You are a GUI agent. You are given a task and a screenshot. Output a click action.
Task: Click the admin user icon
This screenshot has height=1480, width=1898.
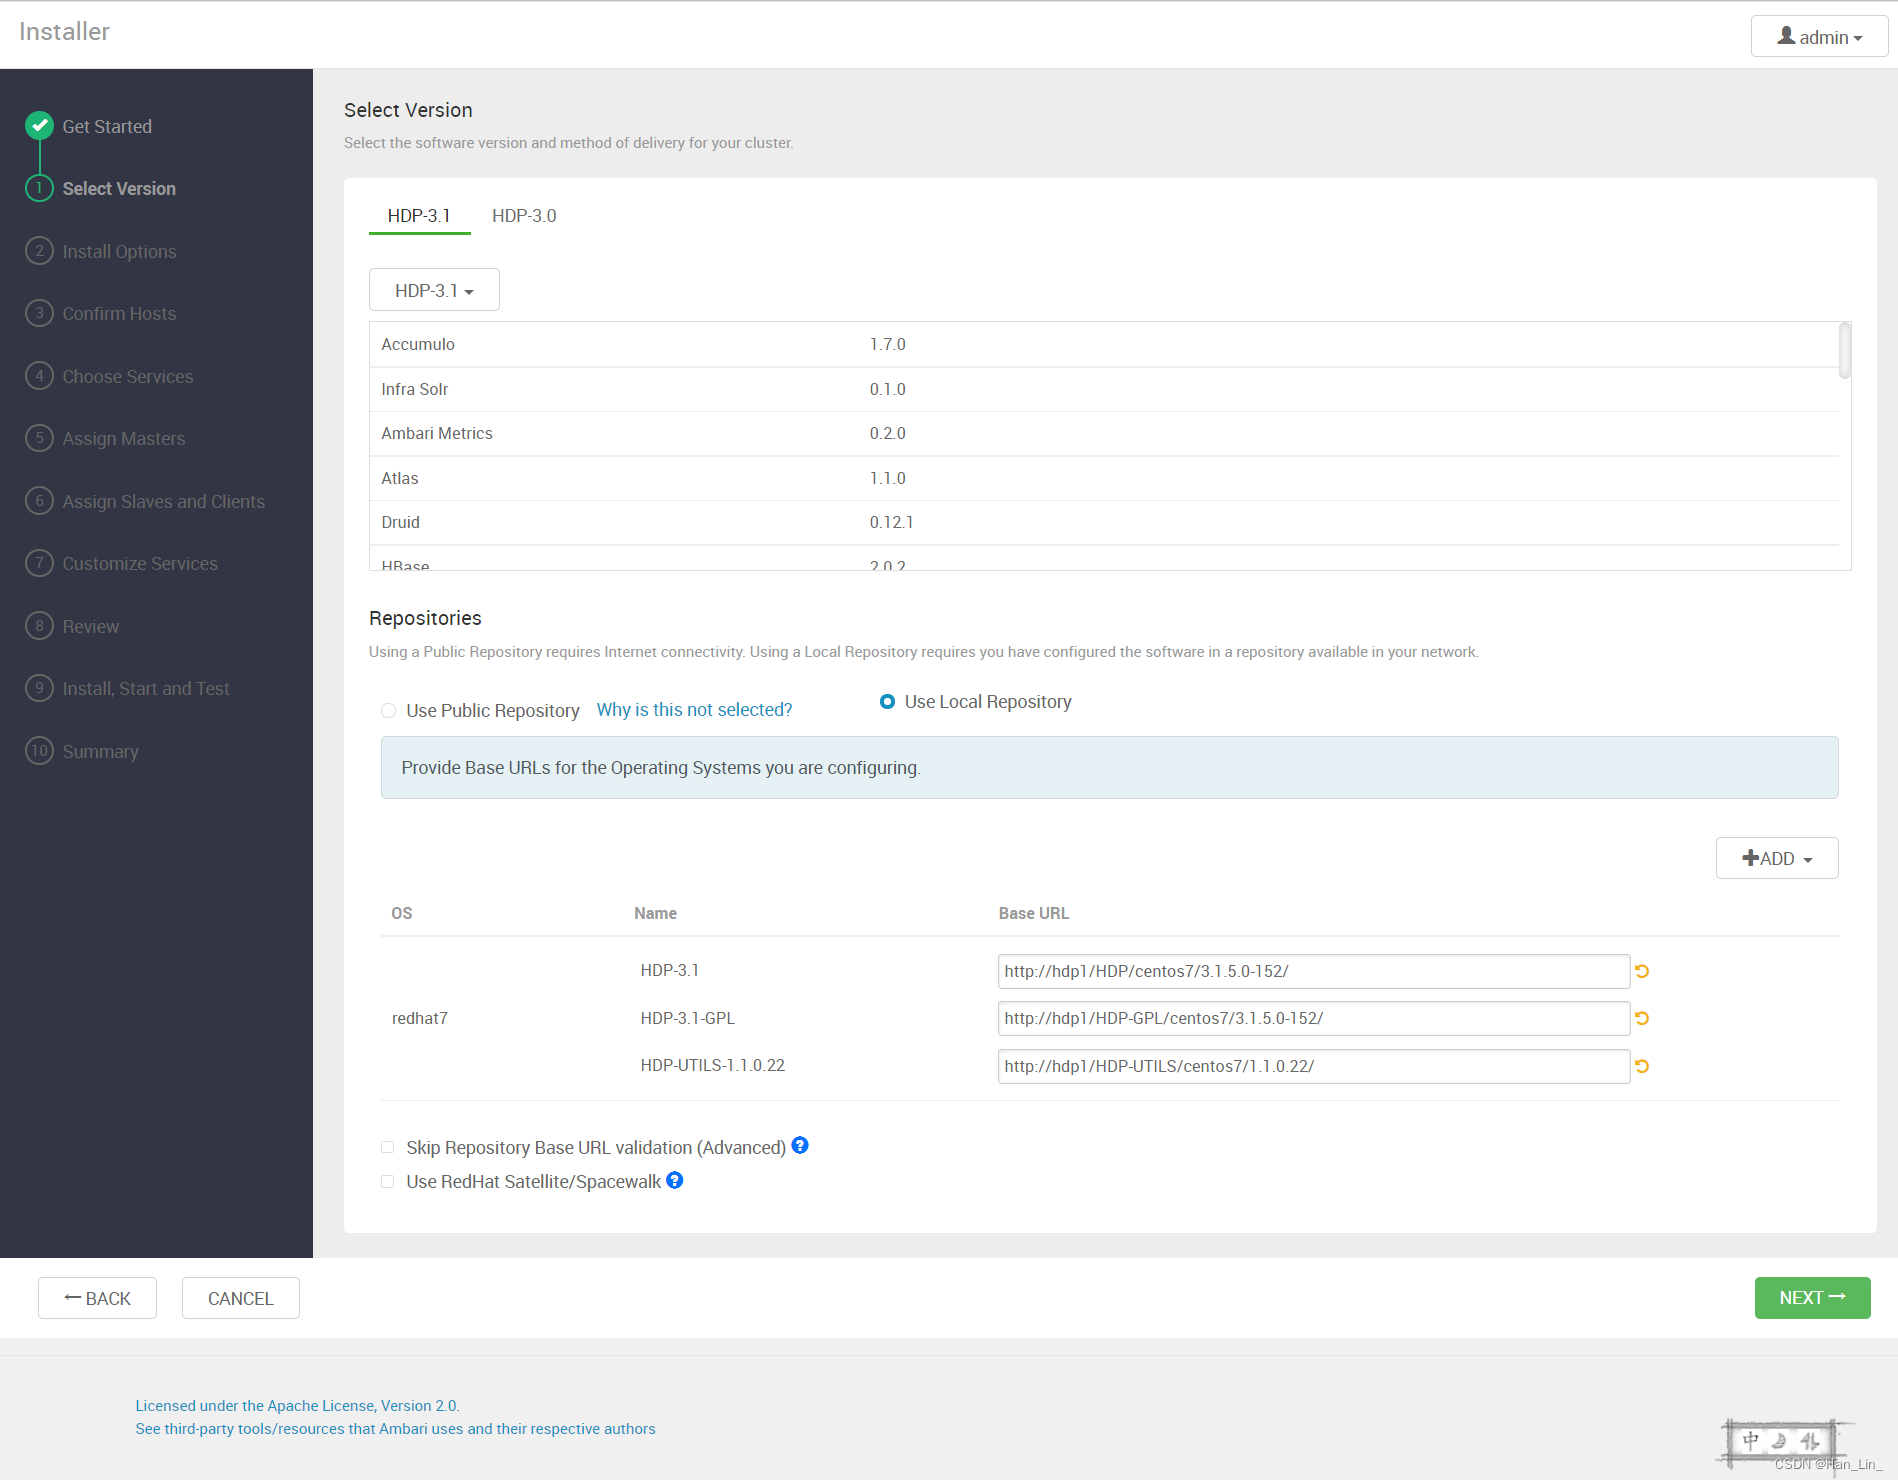[x=1786, y=36]
